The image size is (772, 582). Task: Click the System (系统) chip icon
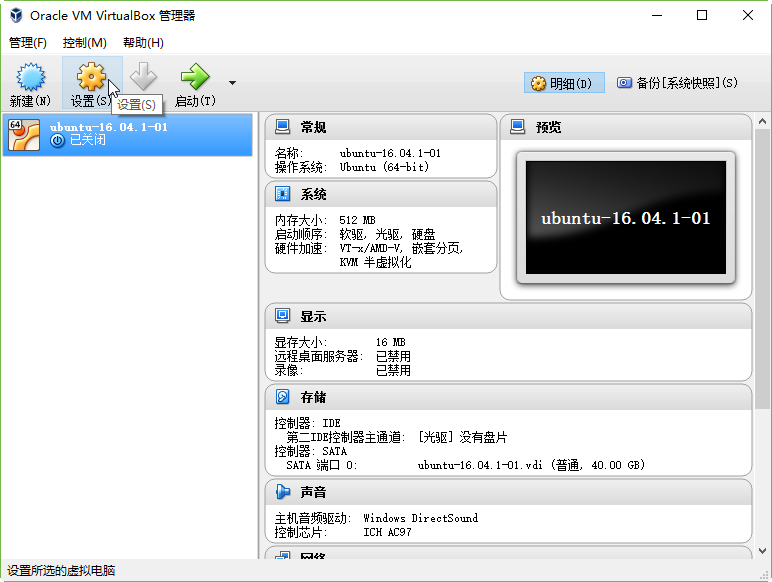pyautogui.click(x=283, y=194)
